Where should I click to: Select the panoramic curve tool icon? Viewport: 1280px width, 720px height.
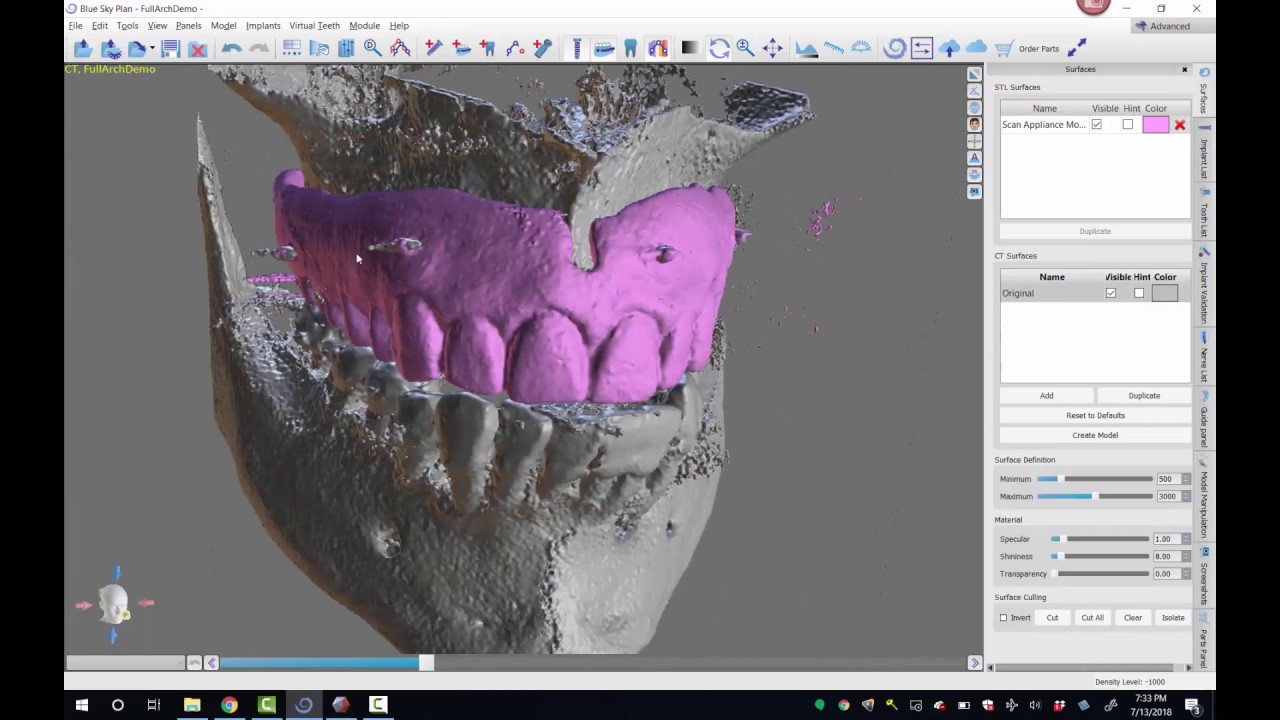pos(400,48)
